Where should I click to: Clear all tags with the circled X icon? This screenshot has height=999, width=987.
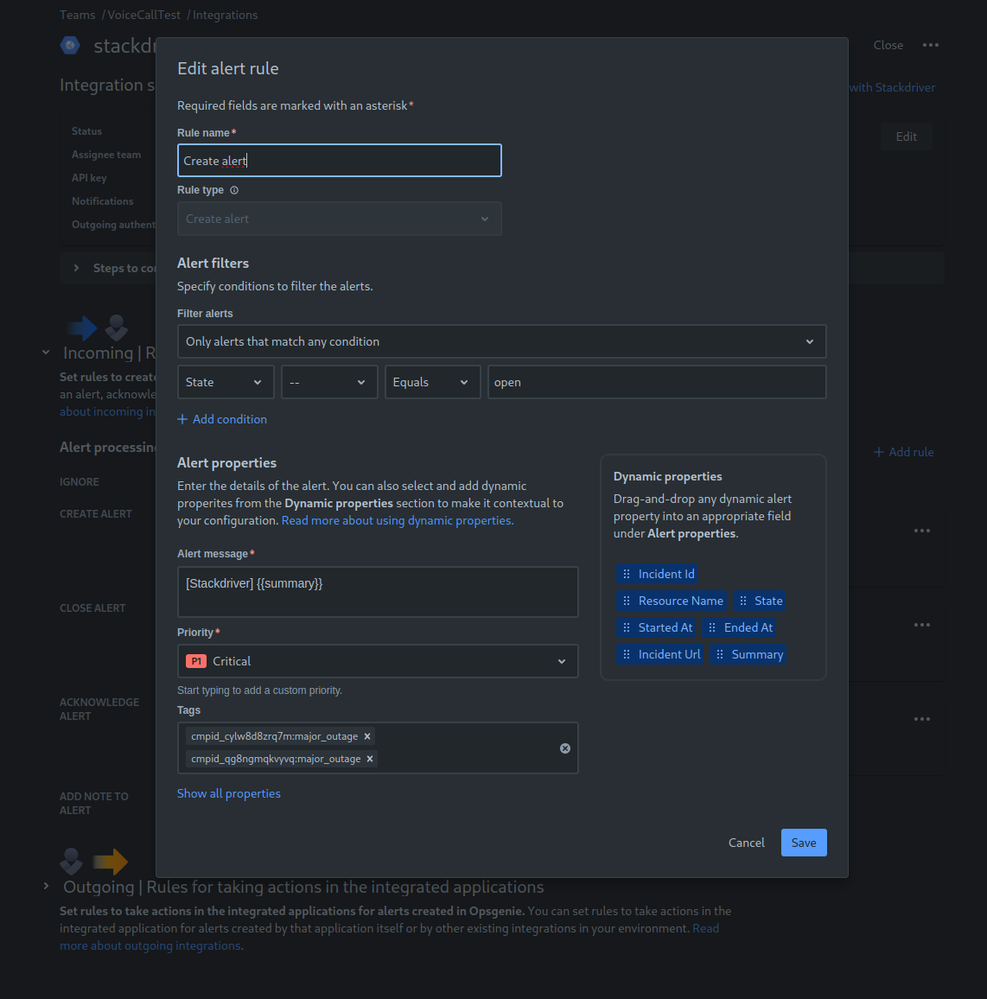565,748
